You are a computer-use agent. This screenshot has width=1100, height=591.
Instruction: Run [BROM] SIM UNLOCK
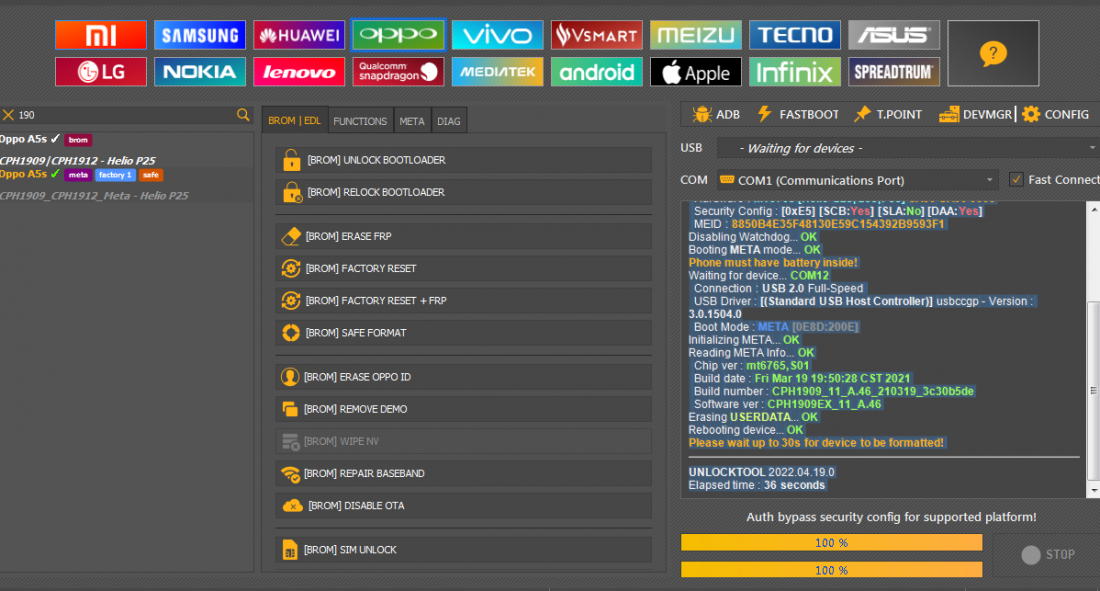tap(464, 550)
